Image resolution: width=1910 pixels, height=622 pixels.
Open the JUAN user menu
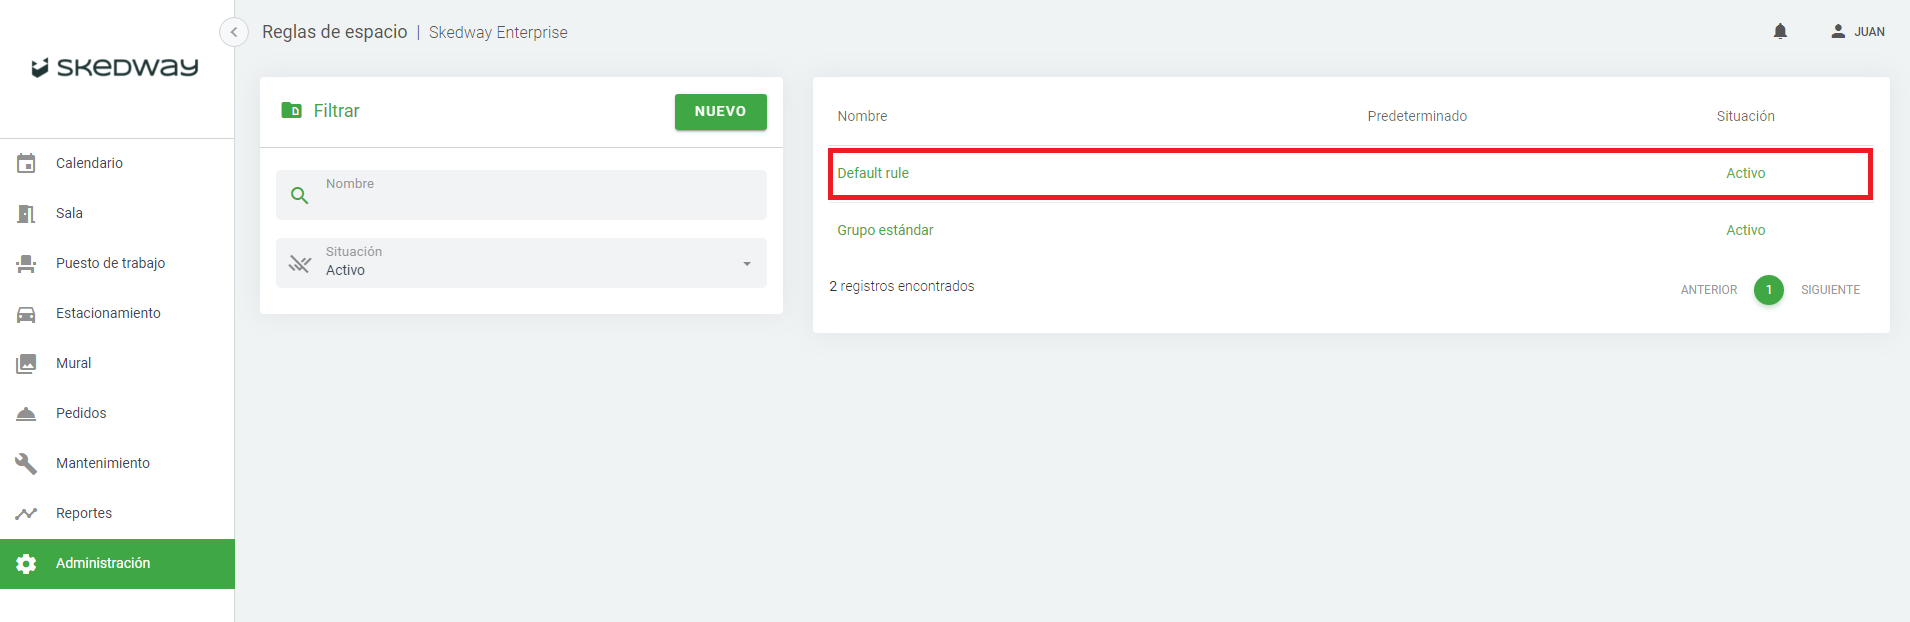click(x=1858, y=32)
